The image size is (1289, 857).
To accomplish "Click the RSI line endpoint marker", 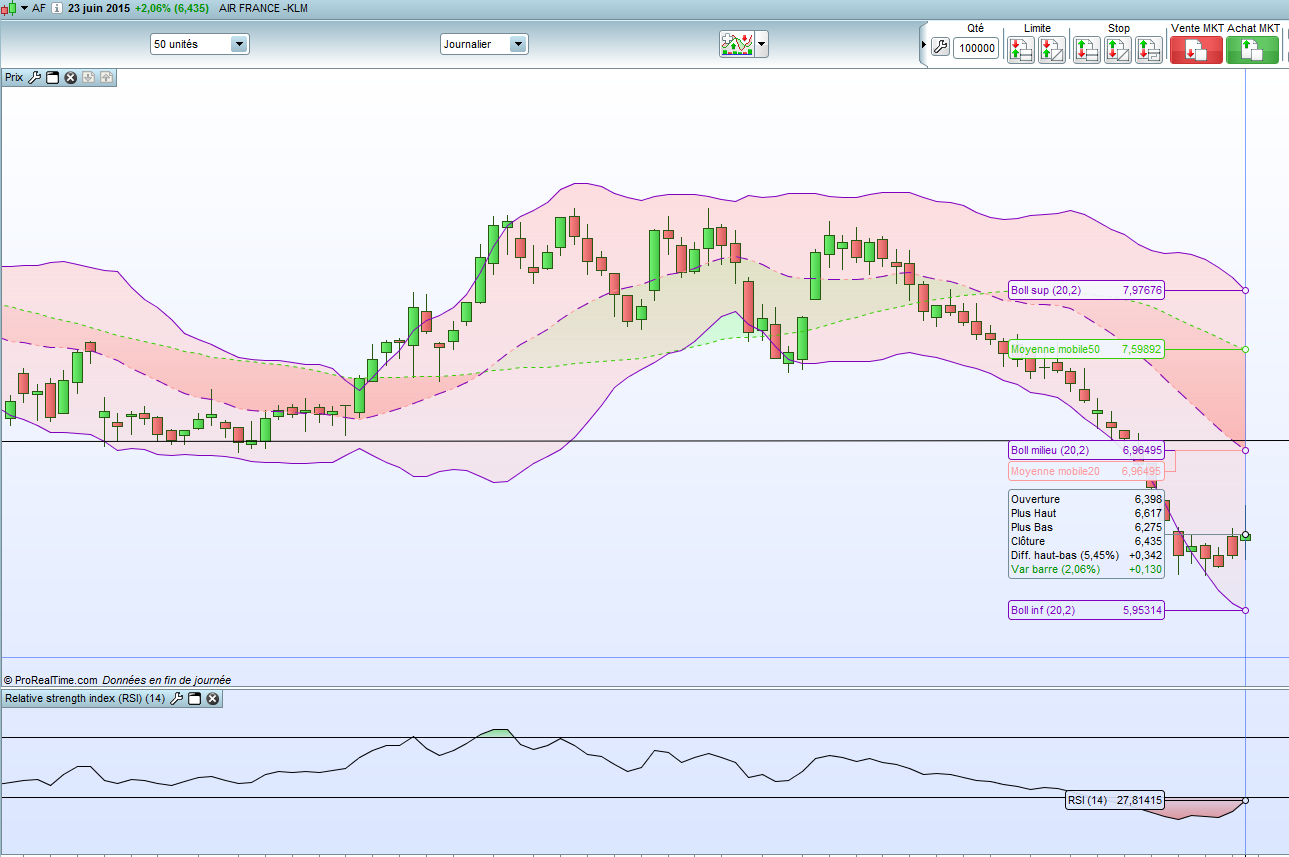I will 1245,800.
